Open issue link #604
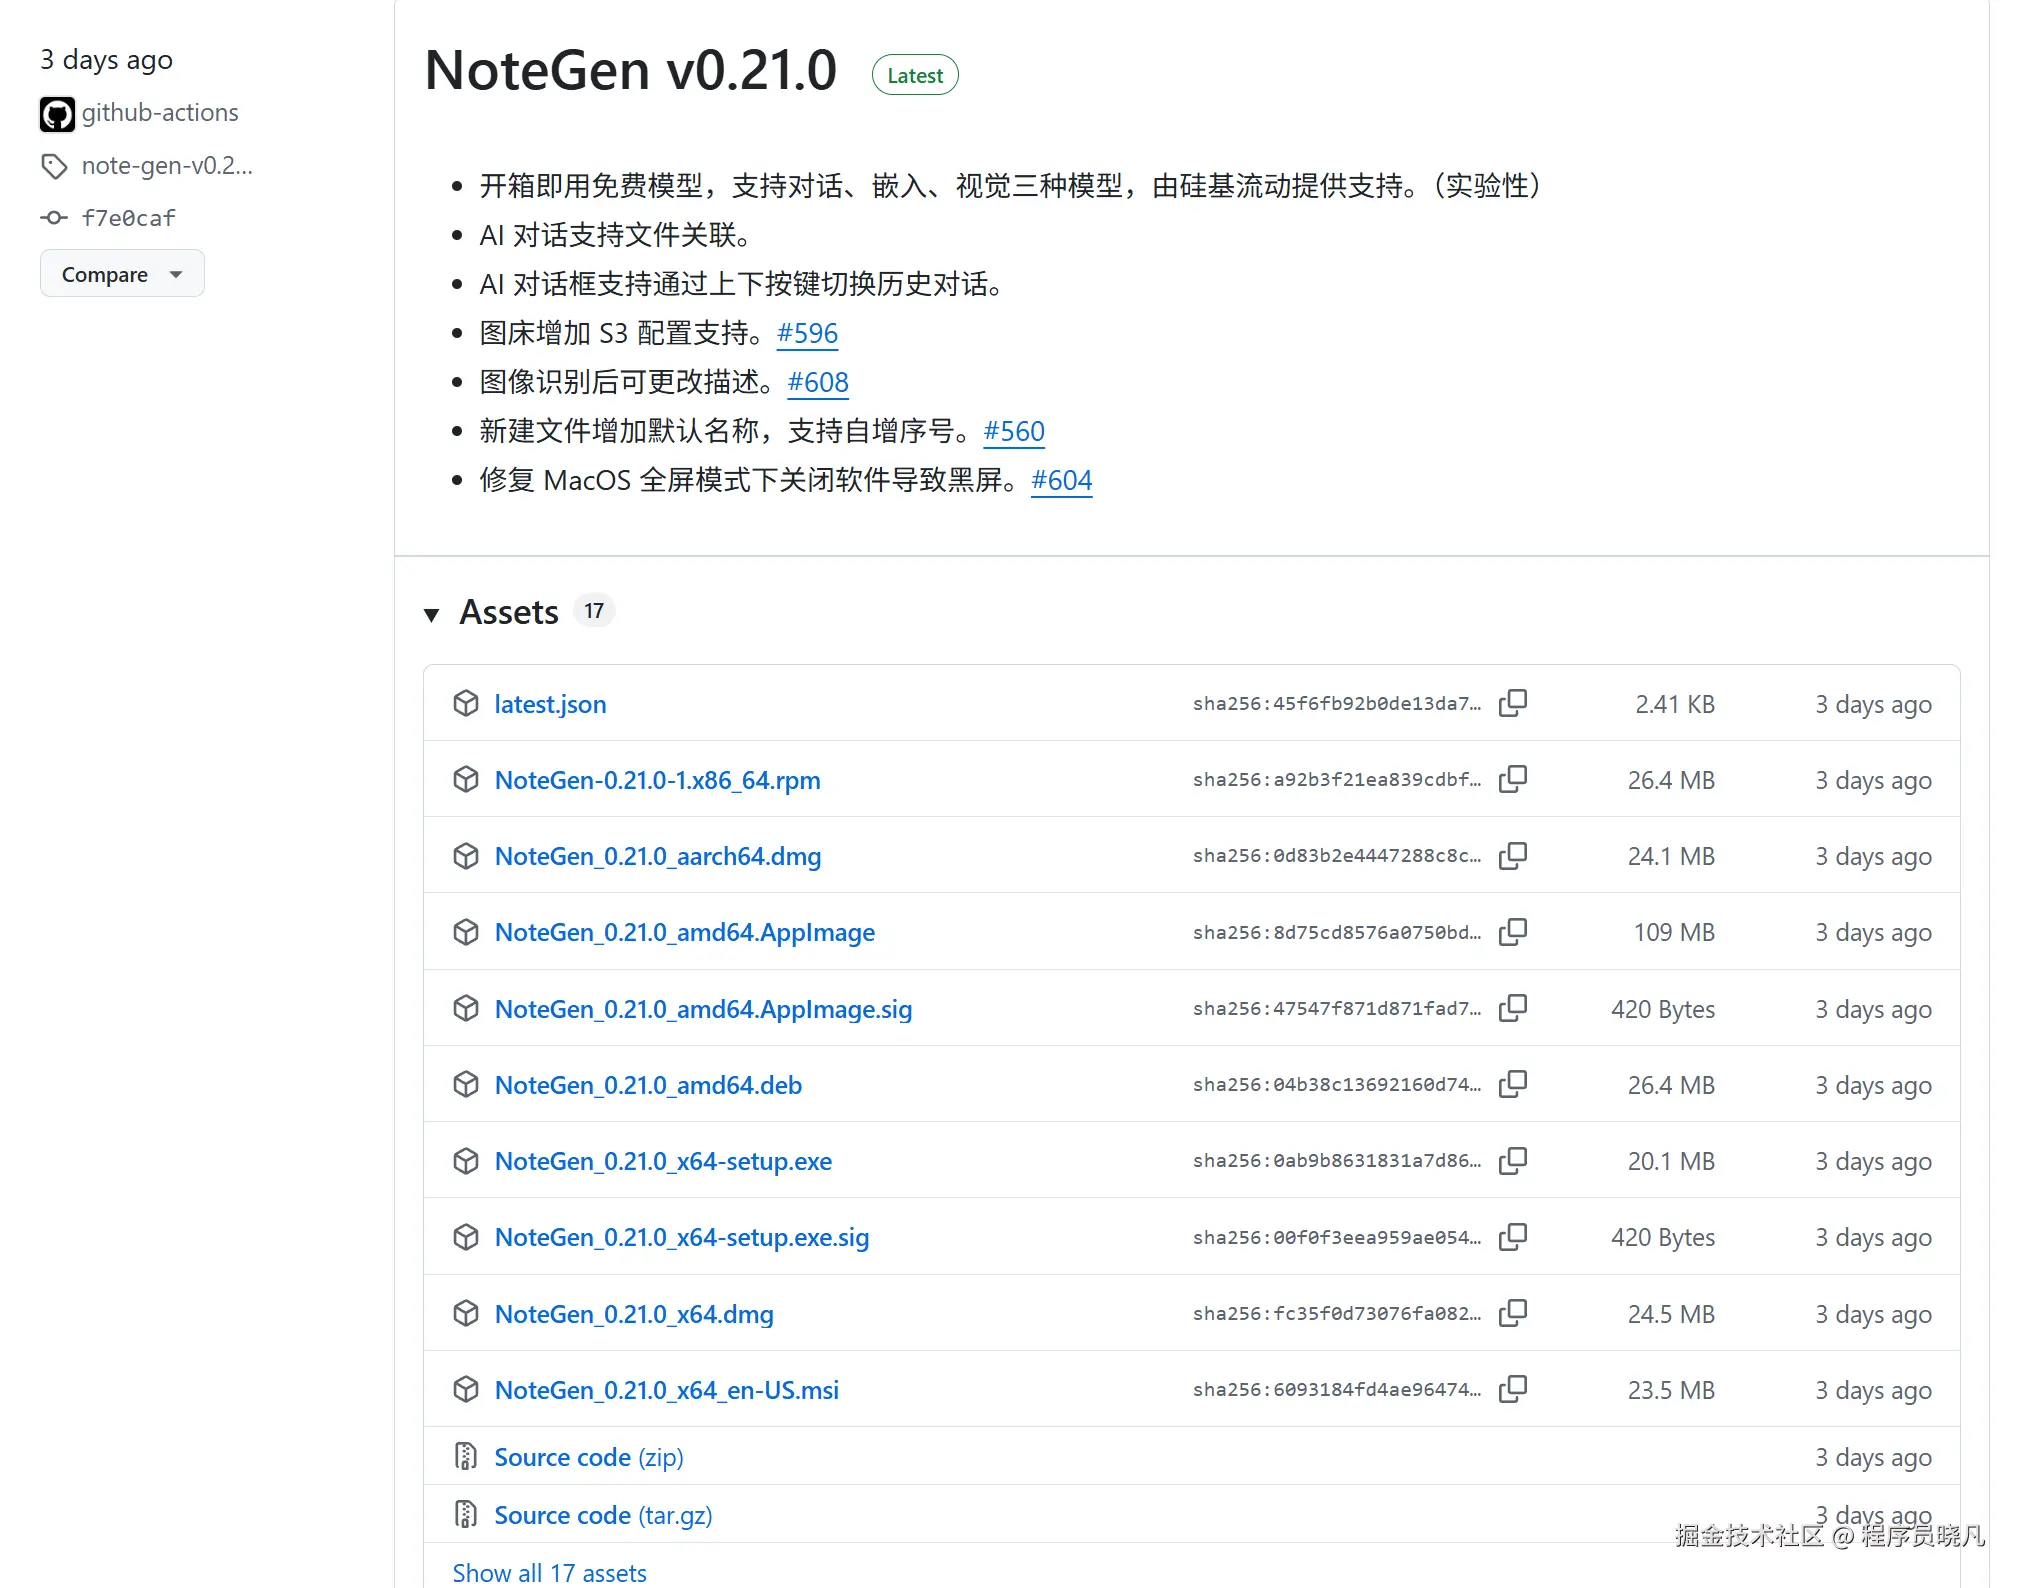 point(1061,480)
